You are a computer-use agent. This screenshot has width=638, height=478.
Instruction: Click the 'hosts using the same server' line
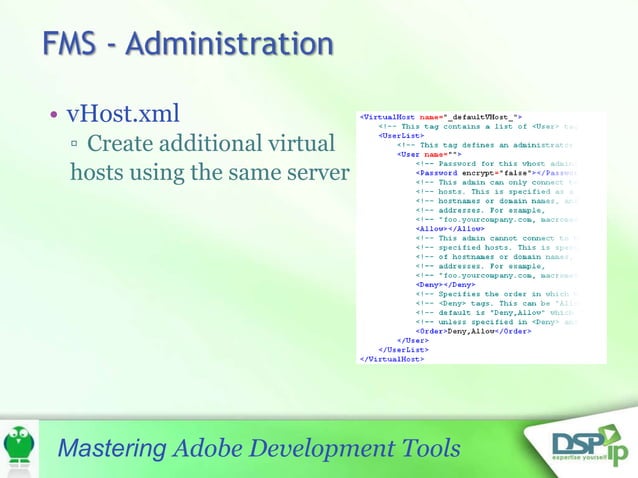[210, 172]
